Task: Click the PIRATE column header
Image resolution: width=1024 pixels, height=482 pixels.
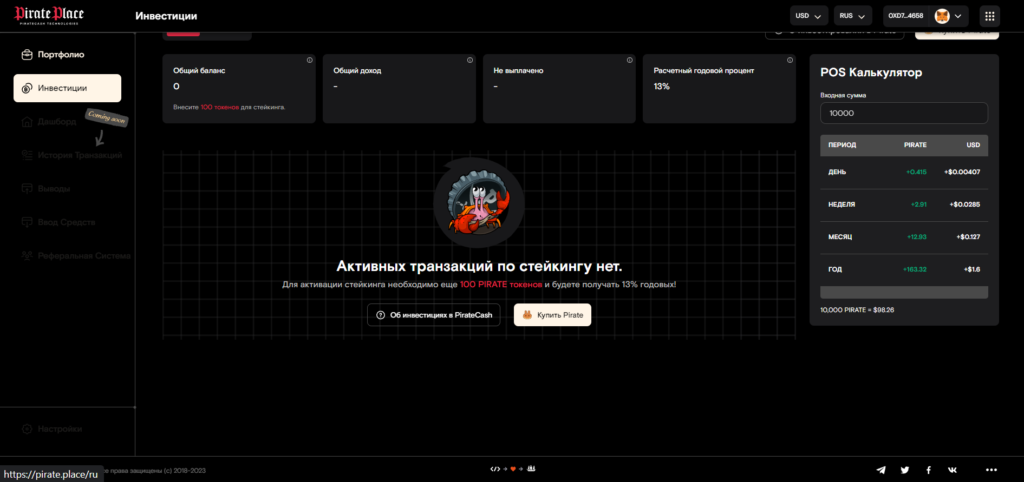Action: coord(915,145)
